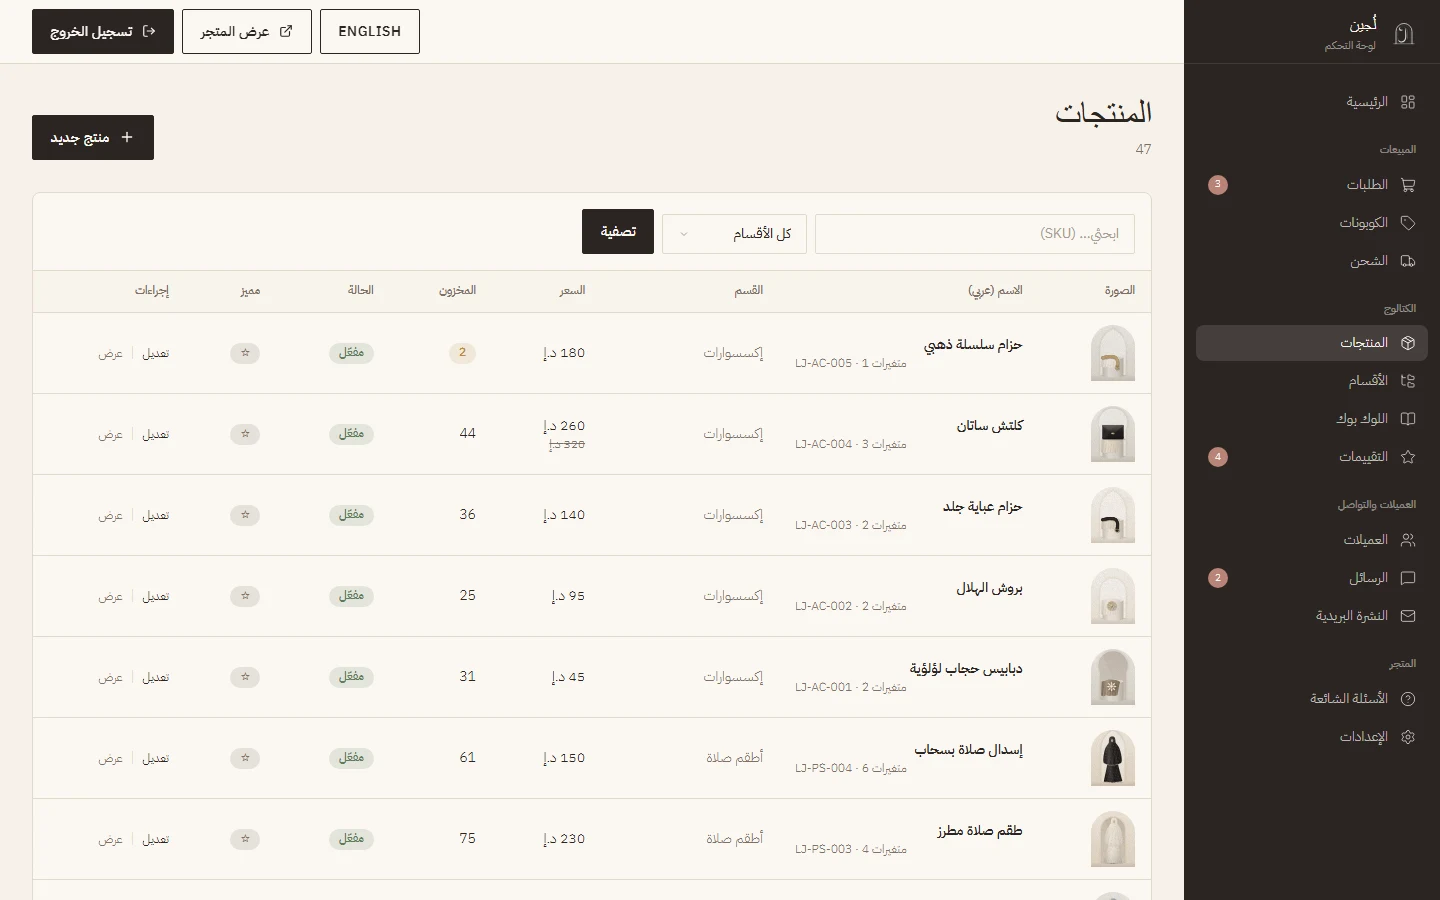
Task: Select الإعدادات from the sidebar
Action: coord(1312,737)
